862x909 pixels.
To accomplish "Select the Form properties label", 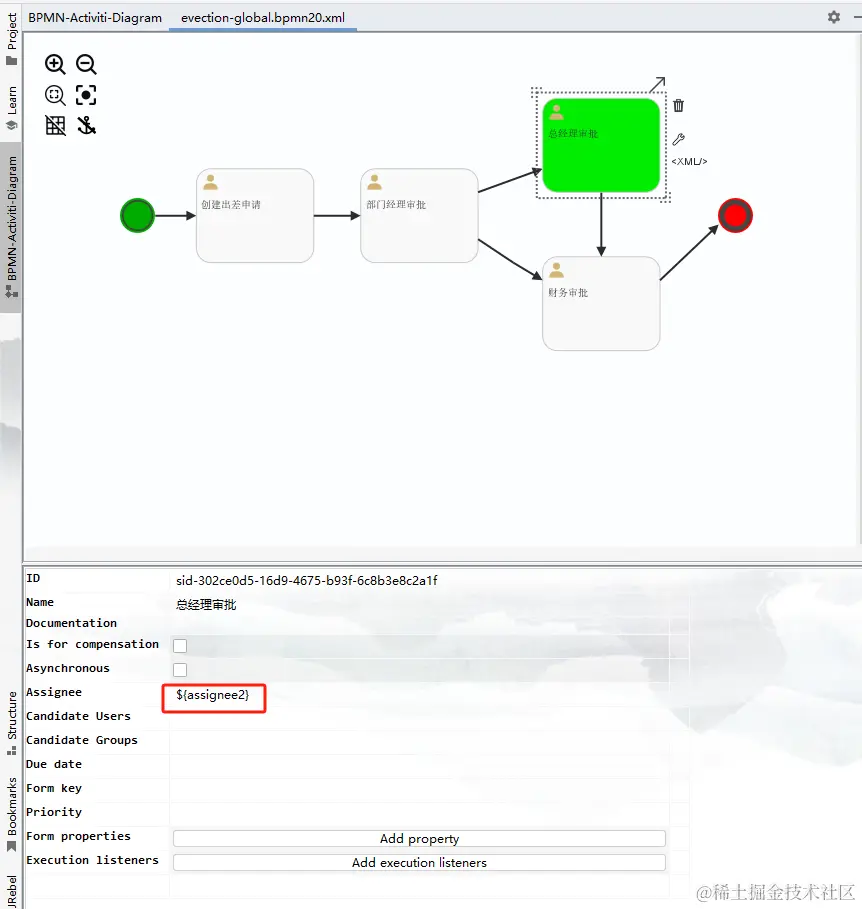I will click(78, 837).
